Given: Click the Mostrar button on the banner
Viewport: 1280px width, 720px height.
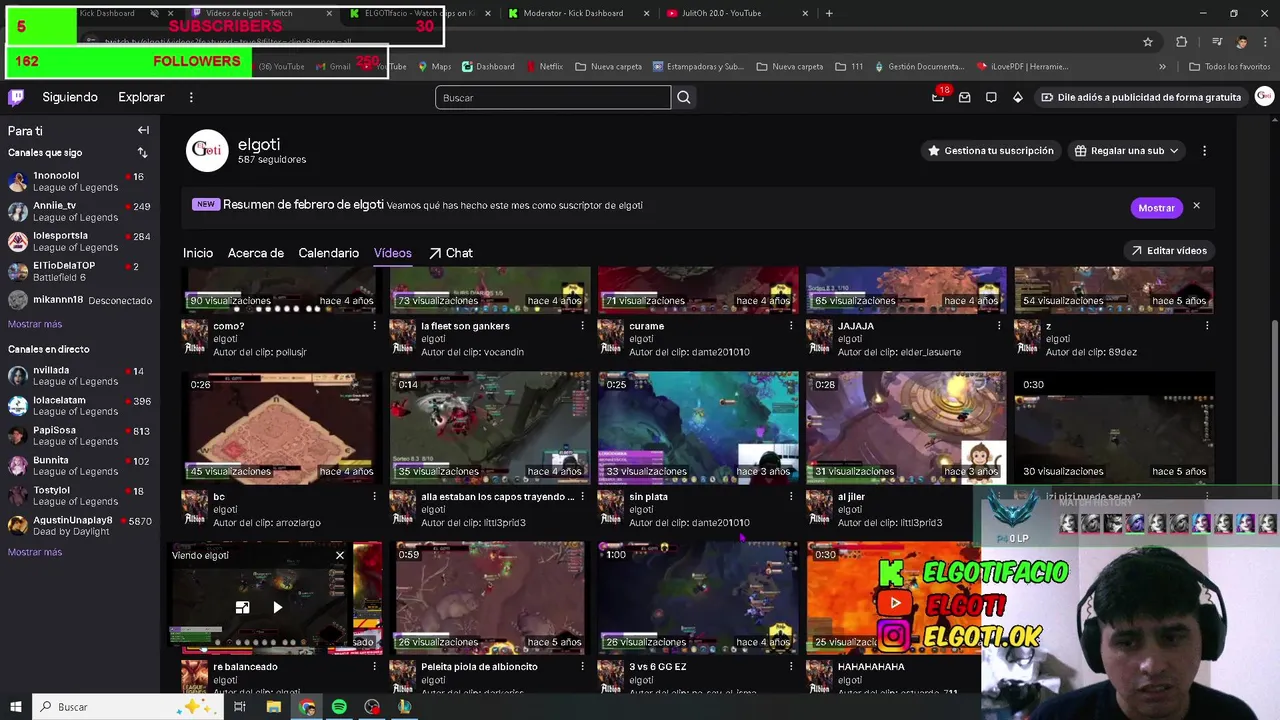Looking at the screenshot, I should tap(1156, 207).
